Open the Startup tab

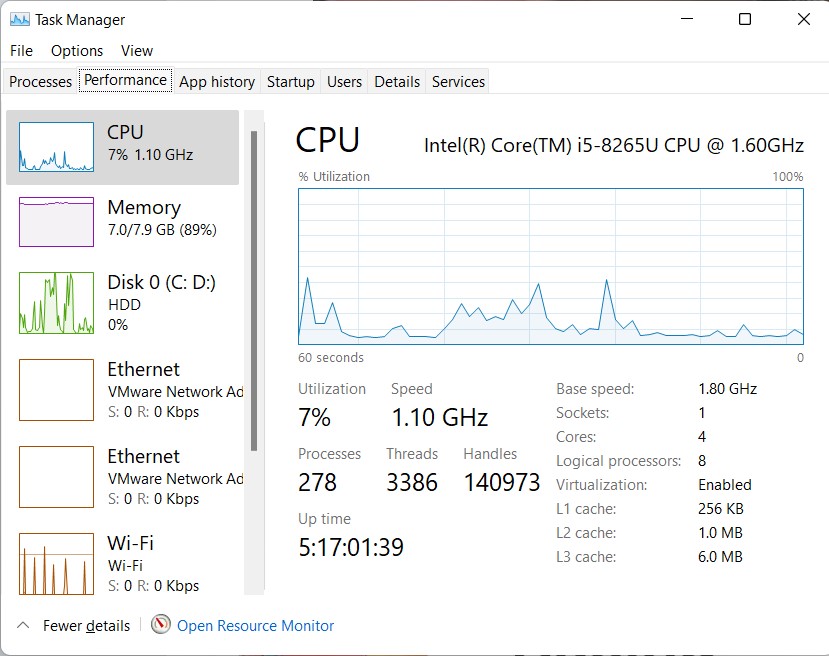290,81
